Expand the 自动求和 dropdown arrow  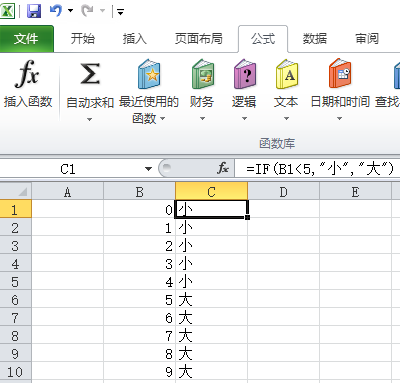click(89, 119)
